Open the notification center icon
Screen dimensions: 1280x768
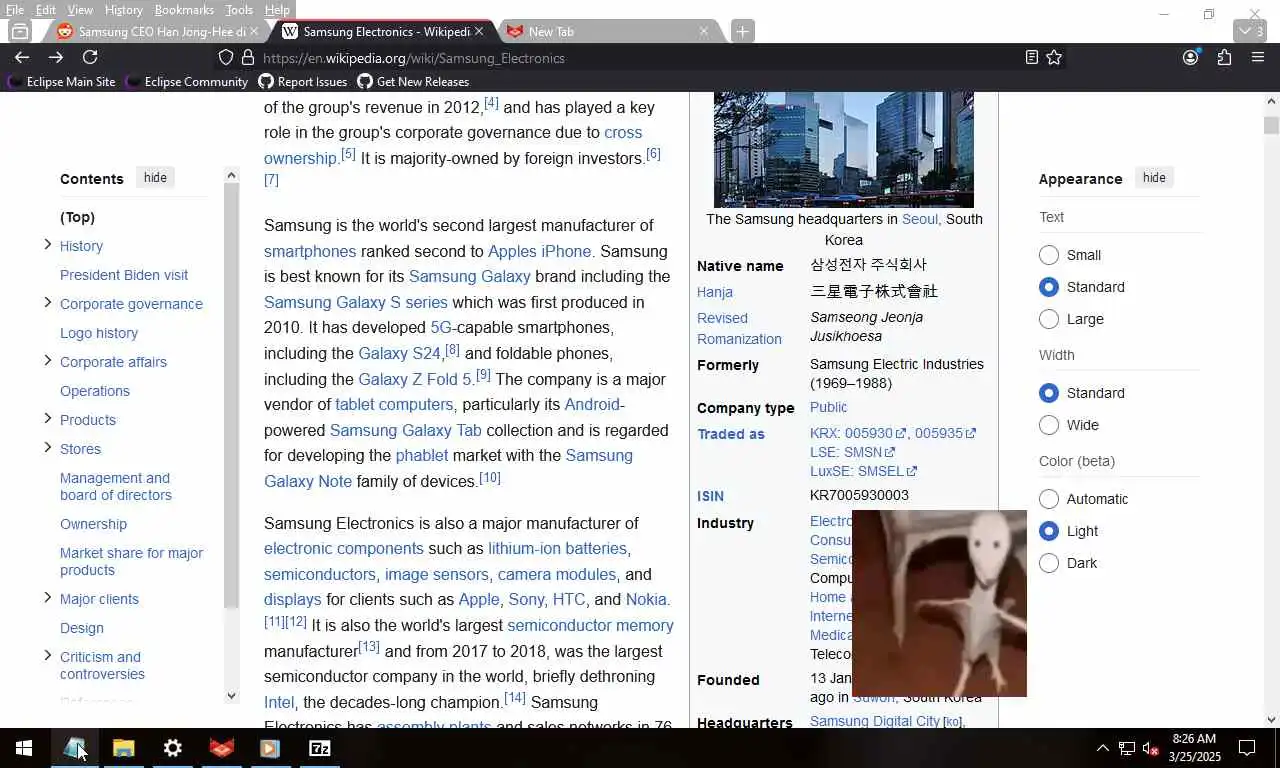tap(1247, 748)
